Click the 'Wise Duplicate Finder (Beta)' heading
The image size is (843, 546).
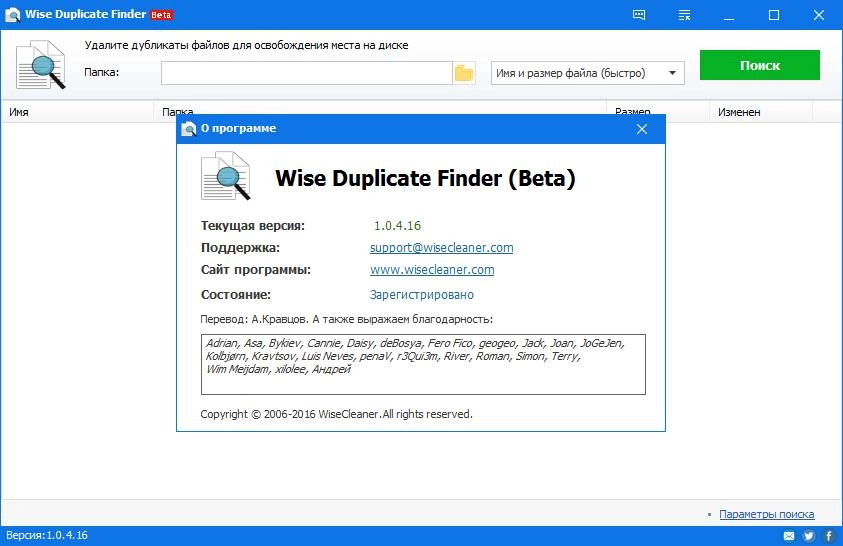pyautogui.click(x=425, y=178)
